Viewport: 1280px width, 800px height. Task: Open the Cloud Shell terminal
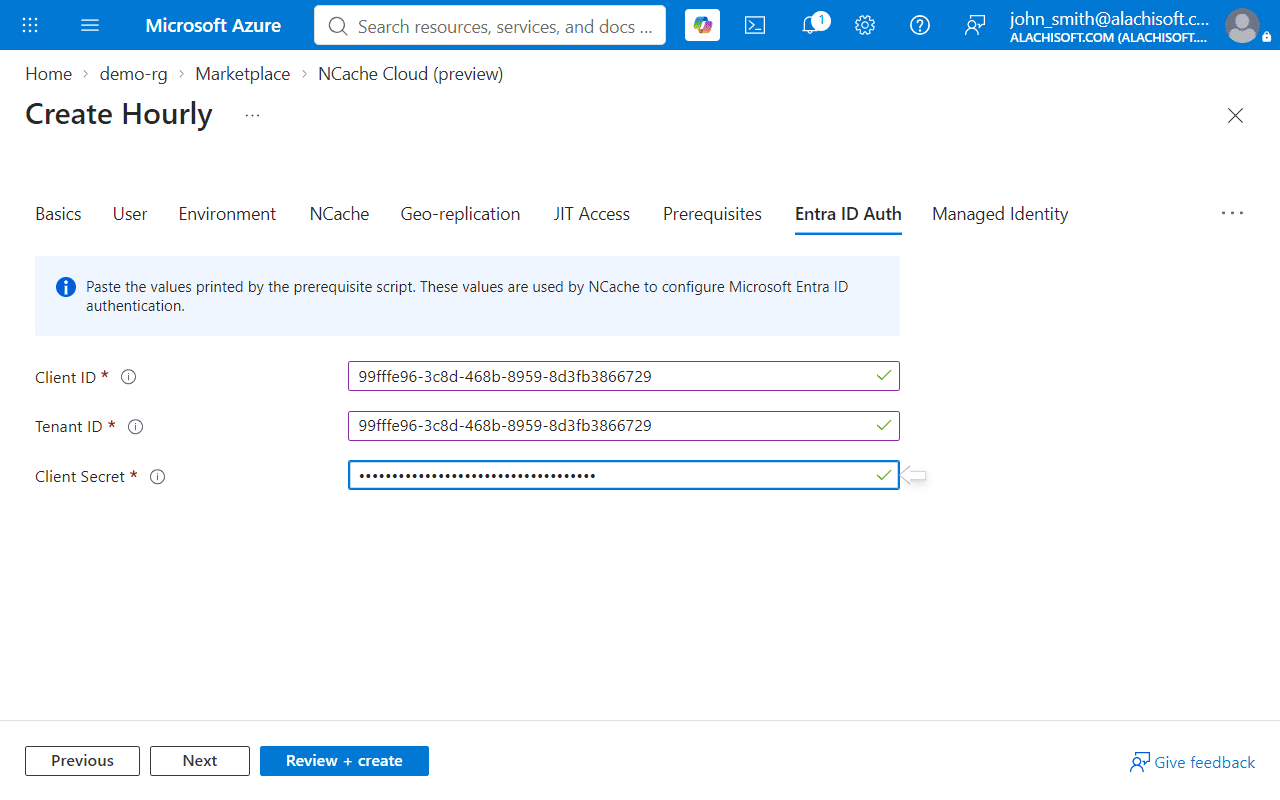755,25
